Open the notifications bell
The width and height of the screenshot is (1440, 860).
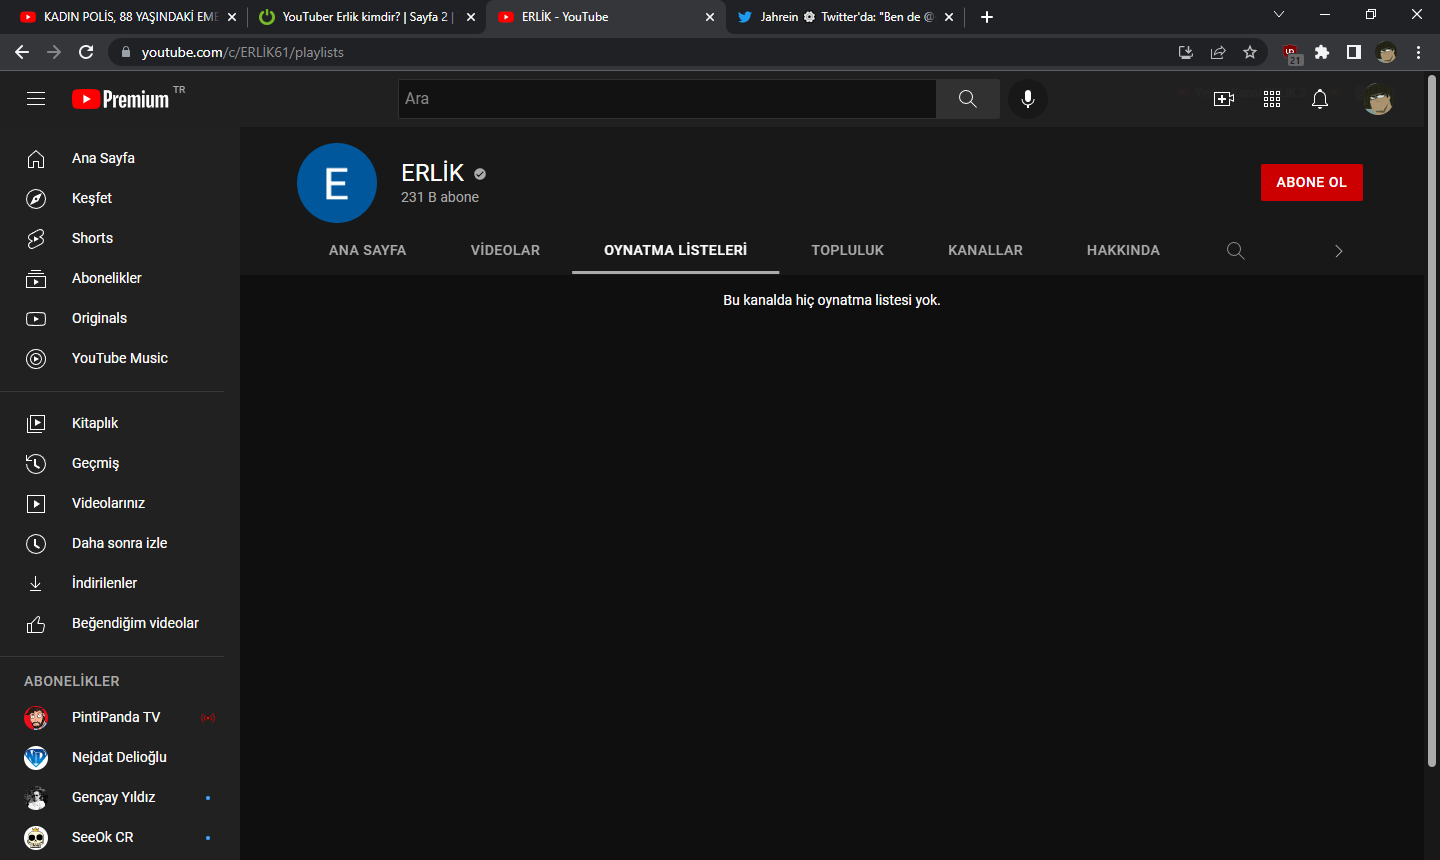click(1320, 99)
